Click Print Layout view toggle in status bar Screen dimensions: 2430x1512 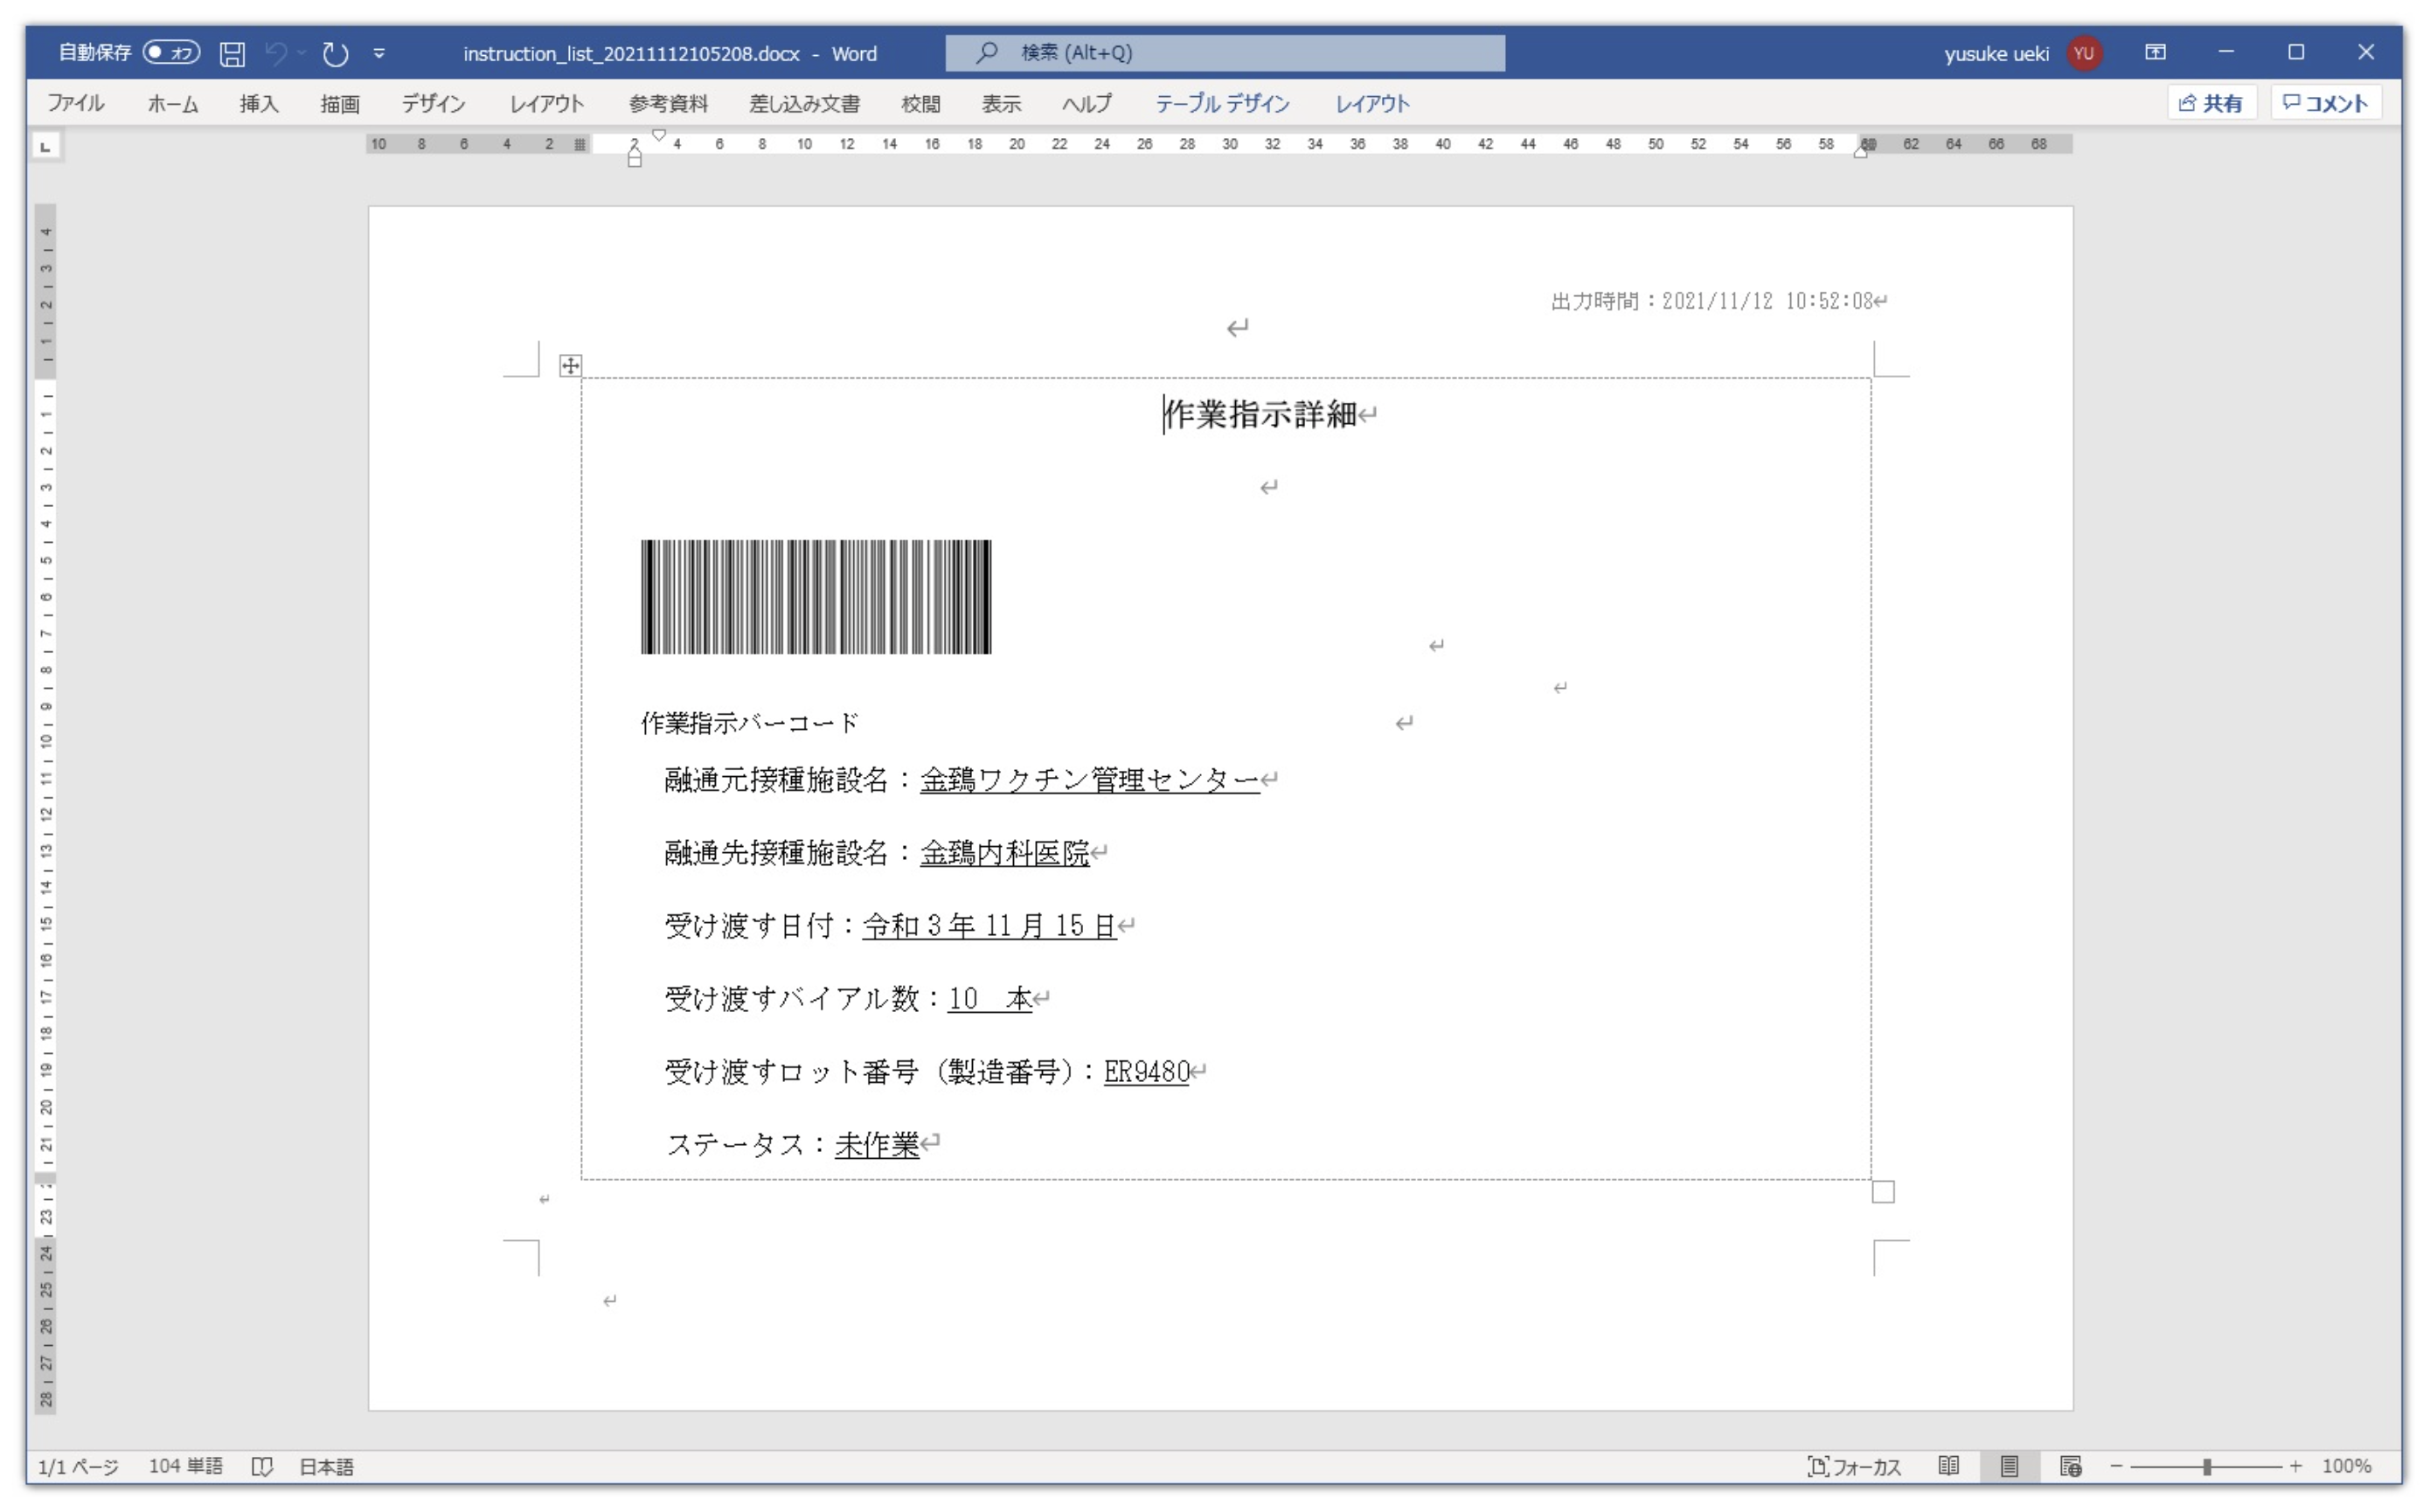2010,1466
